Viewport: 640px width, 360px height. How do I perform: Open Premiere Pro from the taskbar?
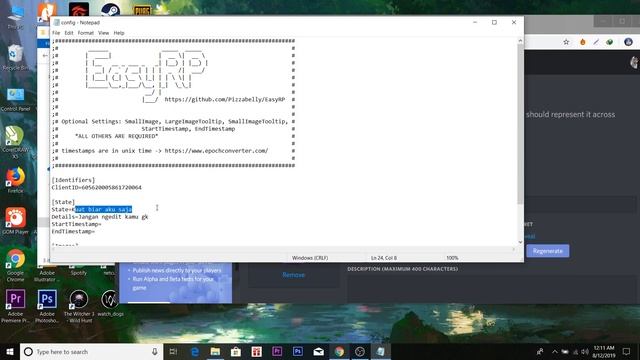pyautogui.click(x=277, y=351)
